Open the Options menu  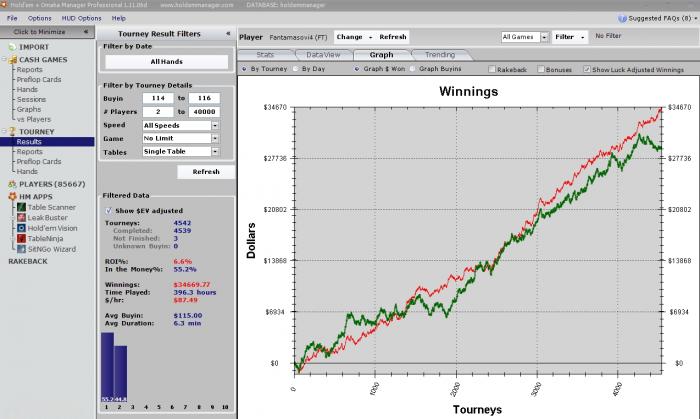coord(40,18)
